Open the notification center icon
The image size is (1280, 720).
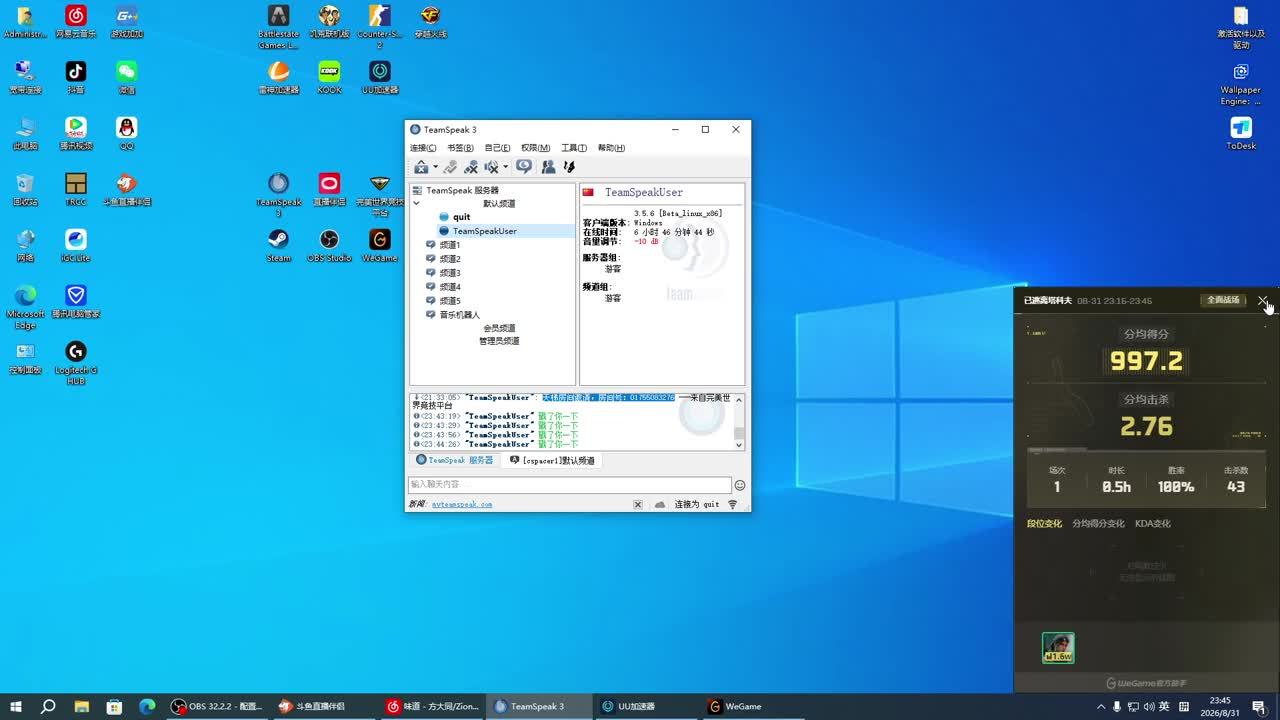pos(1259,706)
